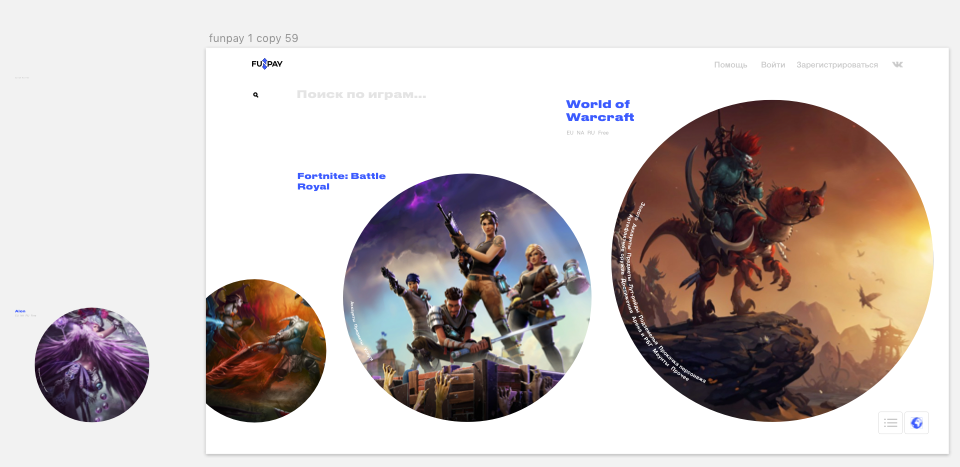This screenshot has height=467, width=960.
Task: Click the EU region tag under World of Warcraft
Action: pos(570,132)
